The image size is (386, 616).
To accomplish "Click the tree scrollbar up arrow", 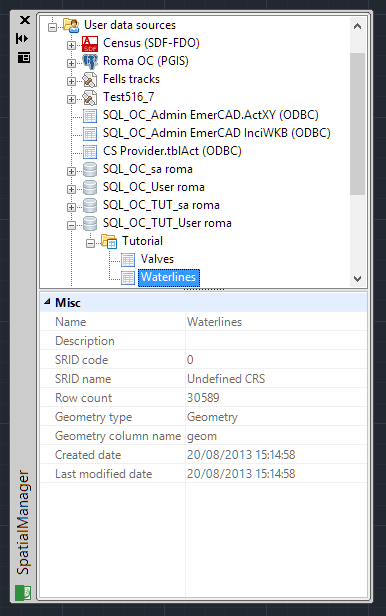I will point(357,26).
